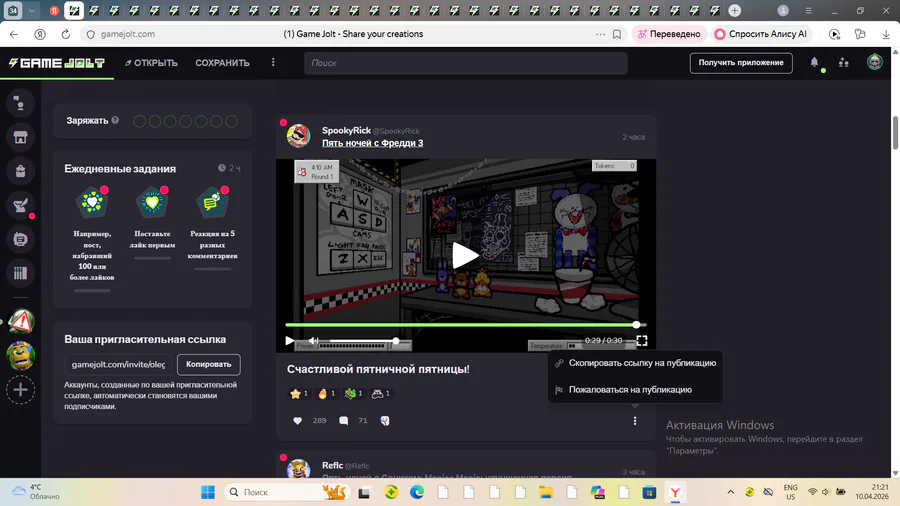Click the Копировать invite link button
This screenshot has width=900, height=506.
[x=208, y=364]
